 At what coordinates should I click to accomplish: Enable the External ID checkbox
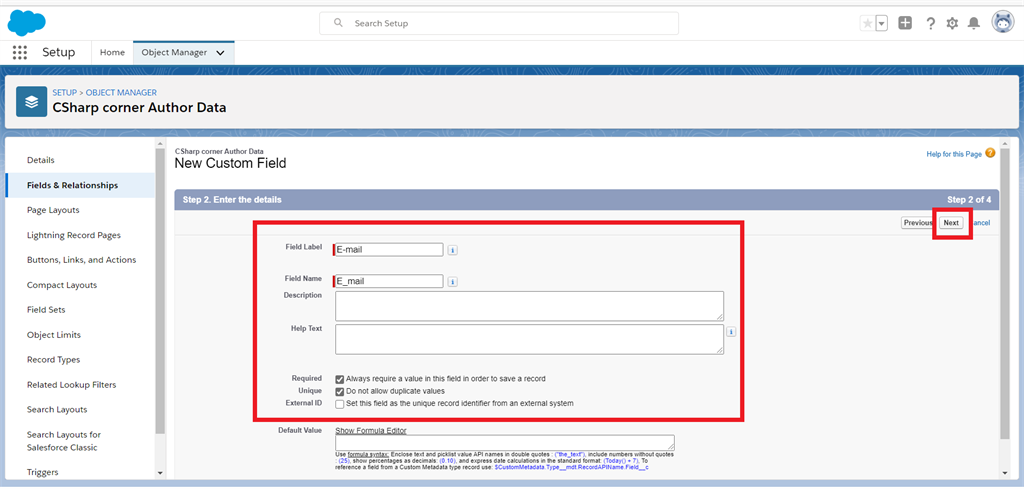click(340, 404)
